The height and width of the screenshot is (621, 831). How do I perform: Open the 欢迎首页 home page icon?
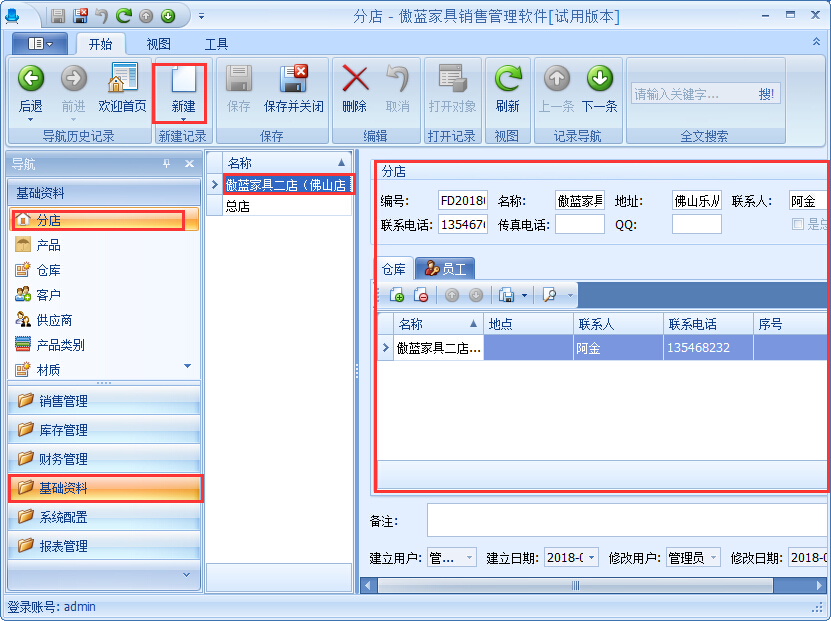[x=122, y=79]
